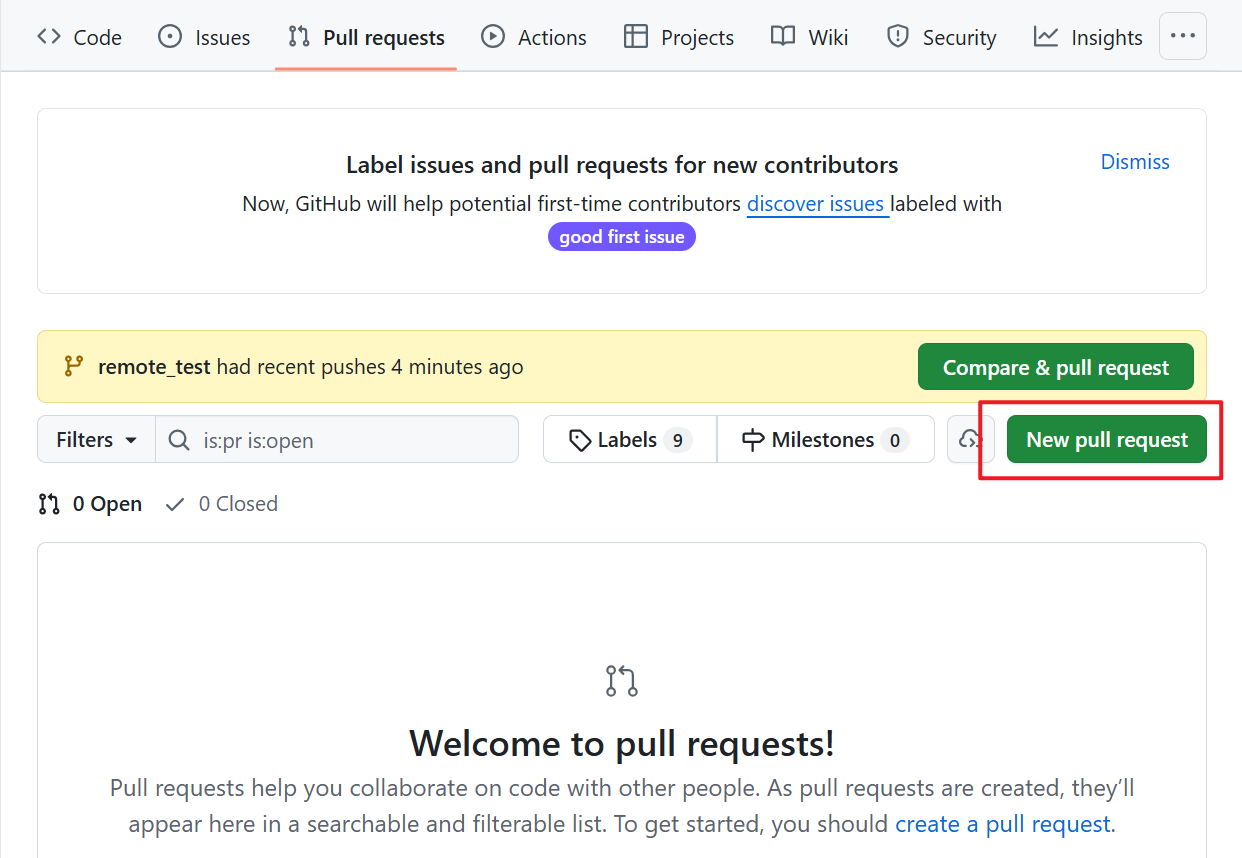Click the cloud icon button beside Milestones

970,440
